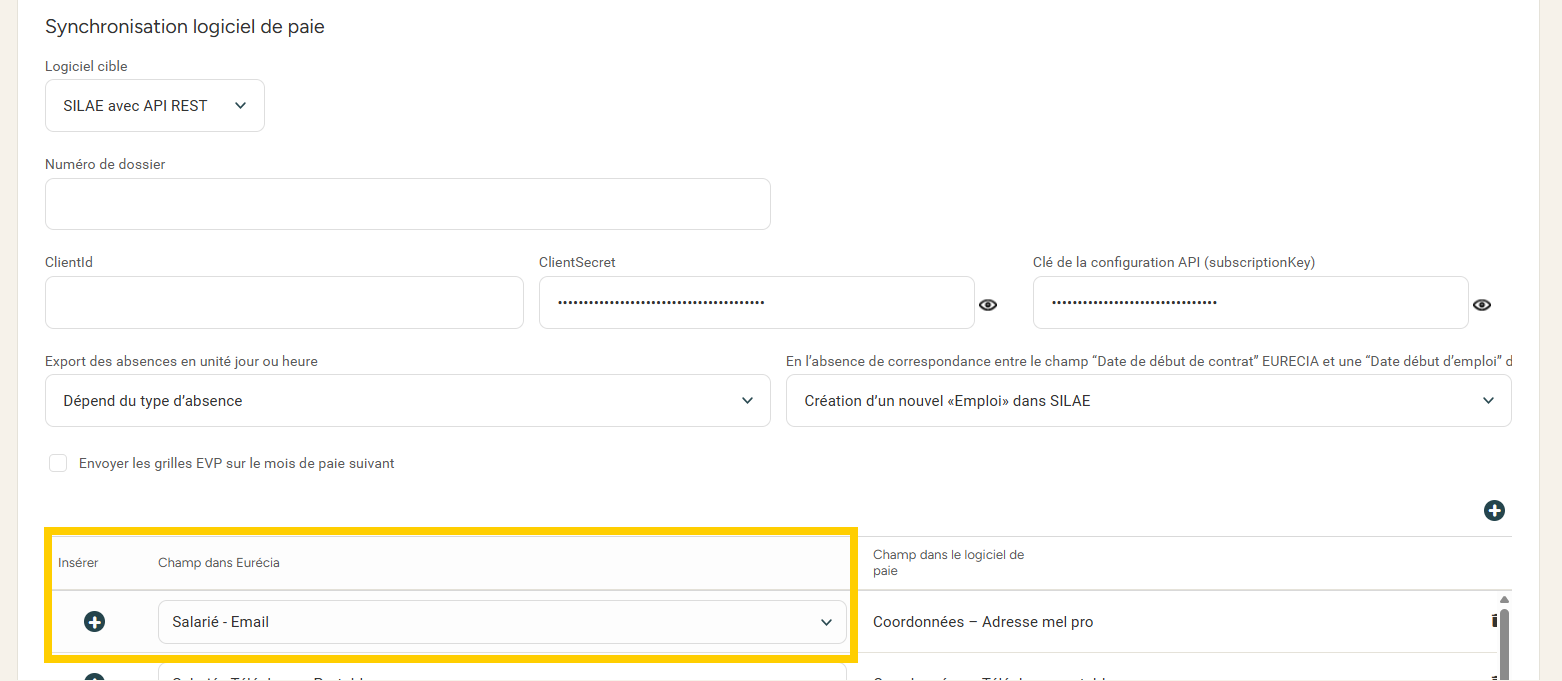Image resolution: width=1562 pixels, height=681 pixels.
Task: Insert a row before Salarié - Email
Action: click(x=95, y=622)
